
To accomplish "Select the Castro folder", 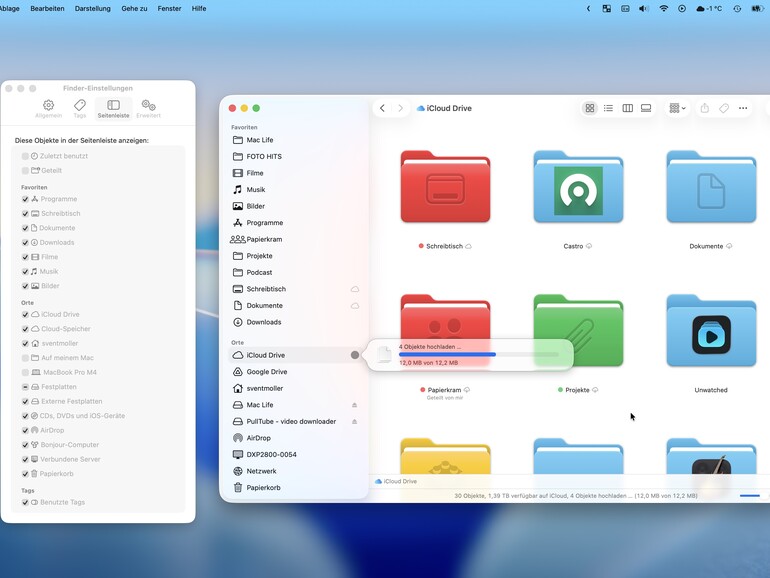I will [x=578, y=187].
